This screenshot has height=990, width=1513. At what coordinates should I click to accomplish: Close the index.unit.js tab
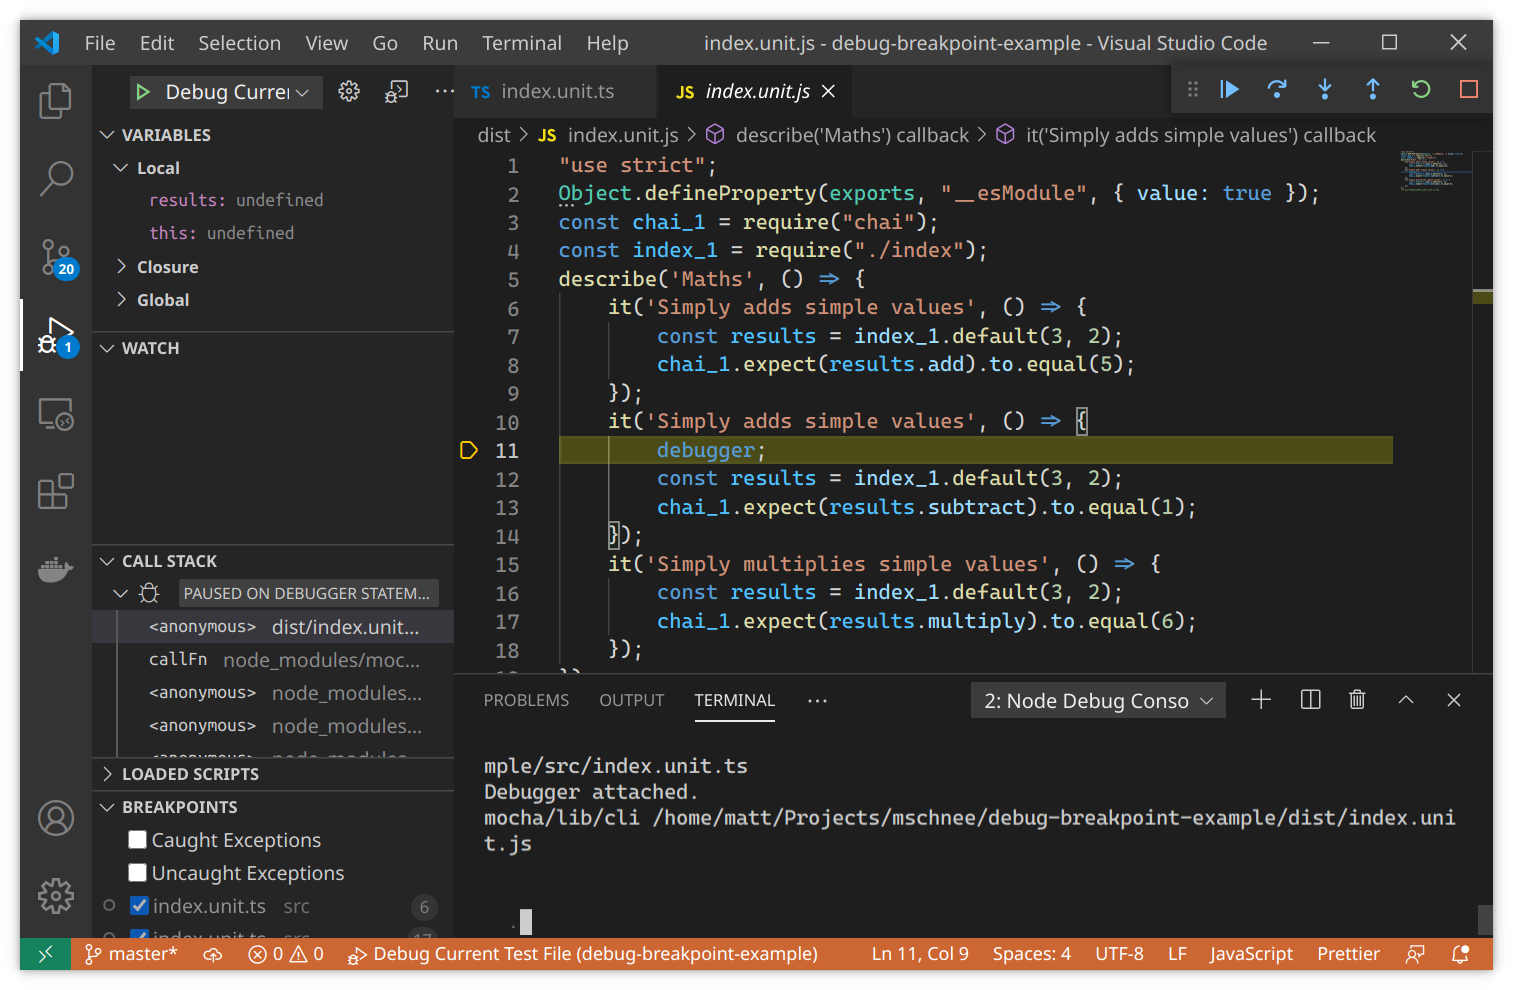click(828, 91)
